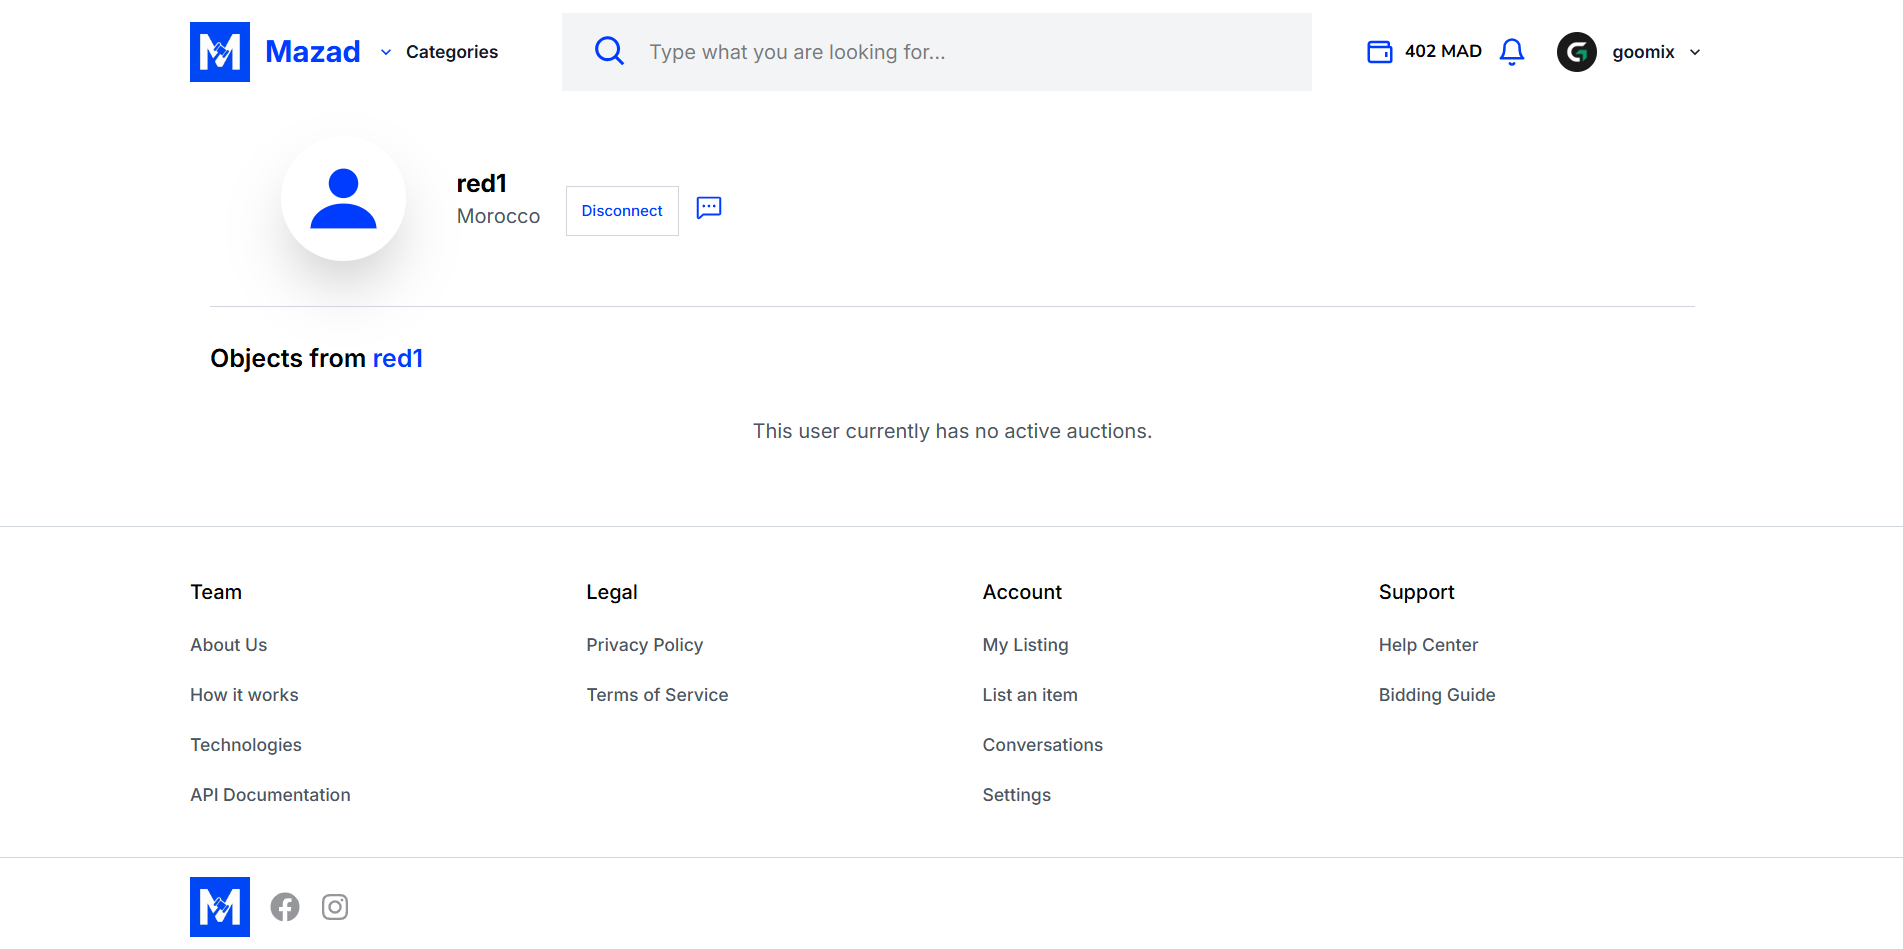The height and width of the screenshot is (949, 1903).
Task: Click the red1 profile name
Action: coord(482,183)
